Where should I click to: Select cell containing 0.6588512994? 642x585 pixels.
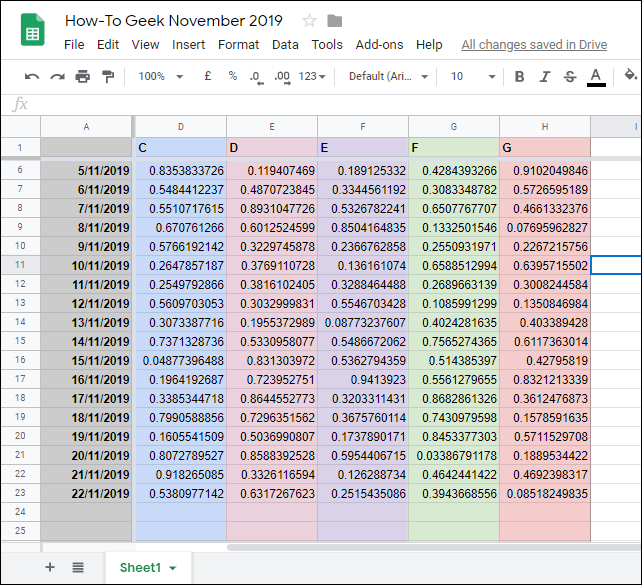454,265
